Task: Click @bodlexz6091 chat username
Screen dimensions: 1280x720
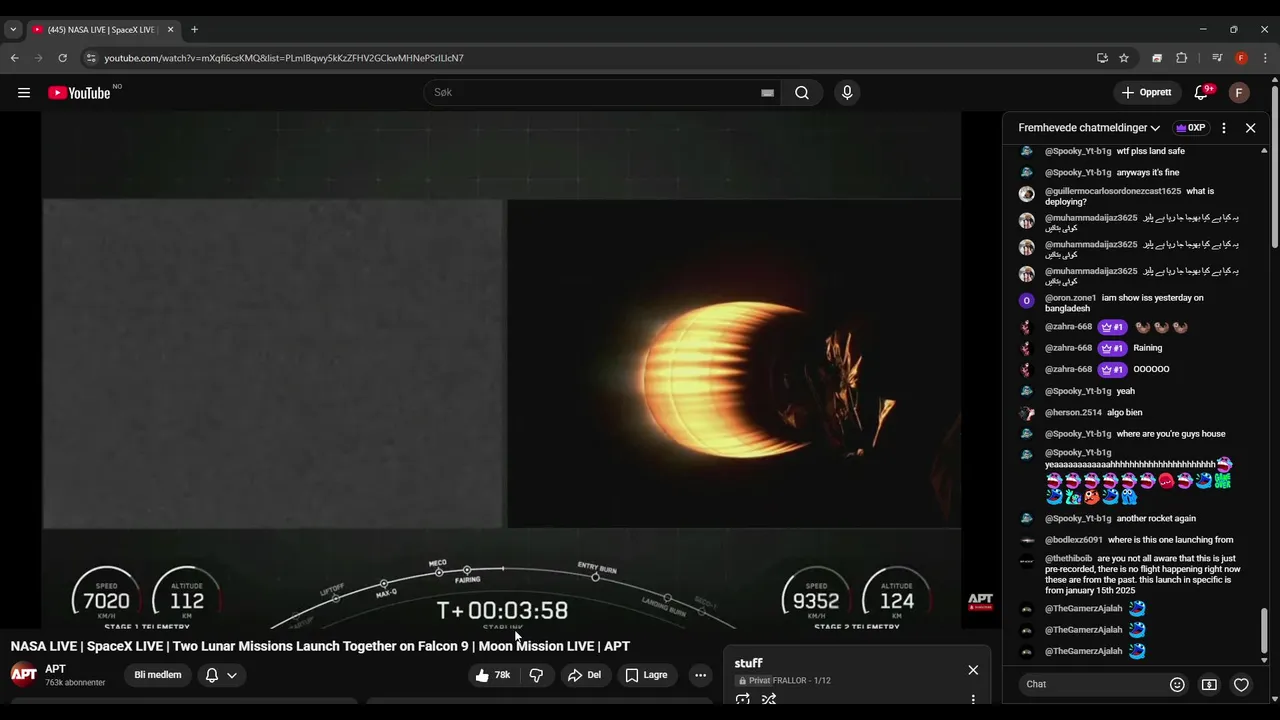Action: (x=1074, y=540)
